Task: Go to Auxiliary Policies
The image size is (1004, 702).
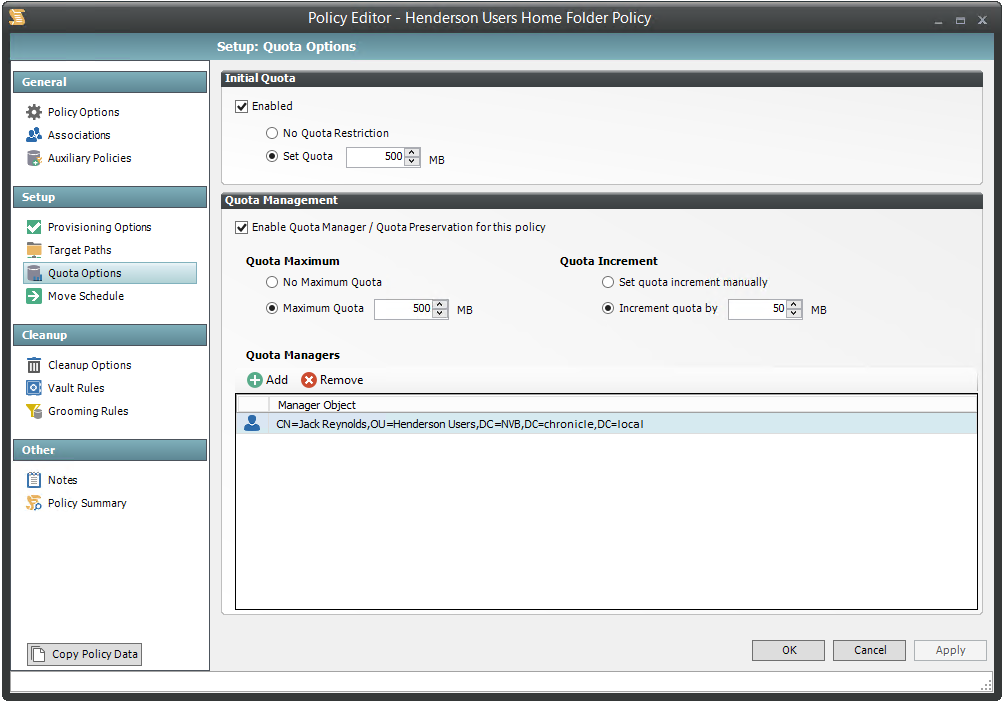Action: click(89, 158)
